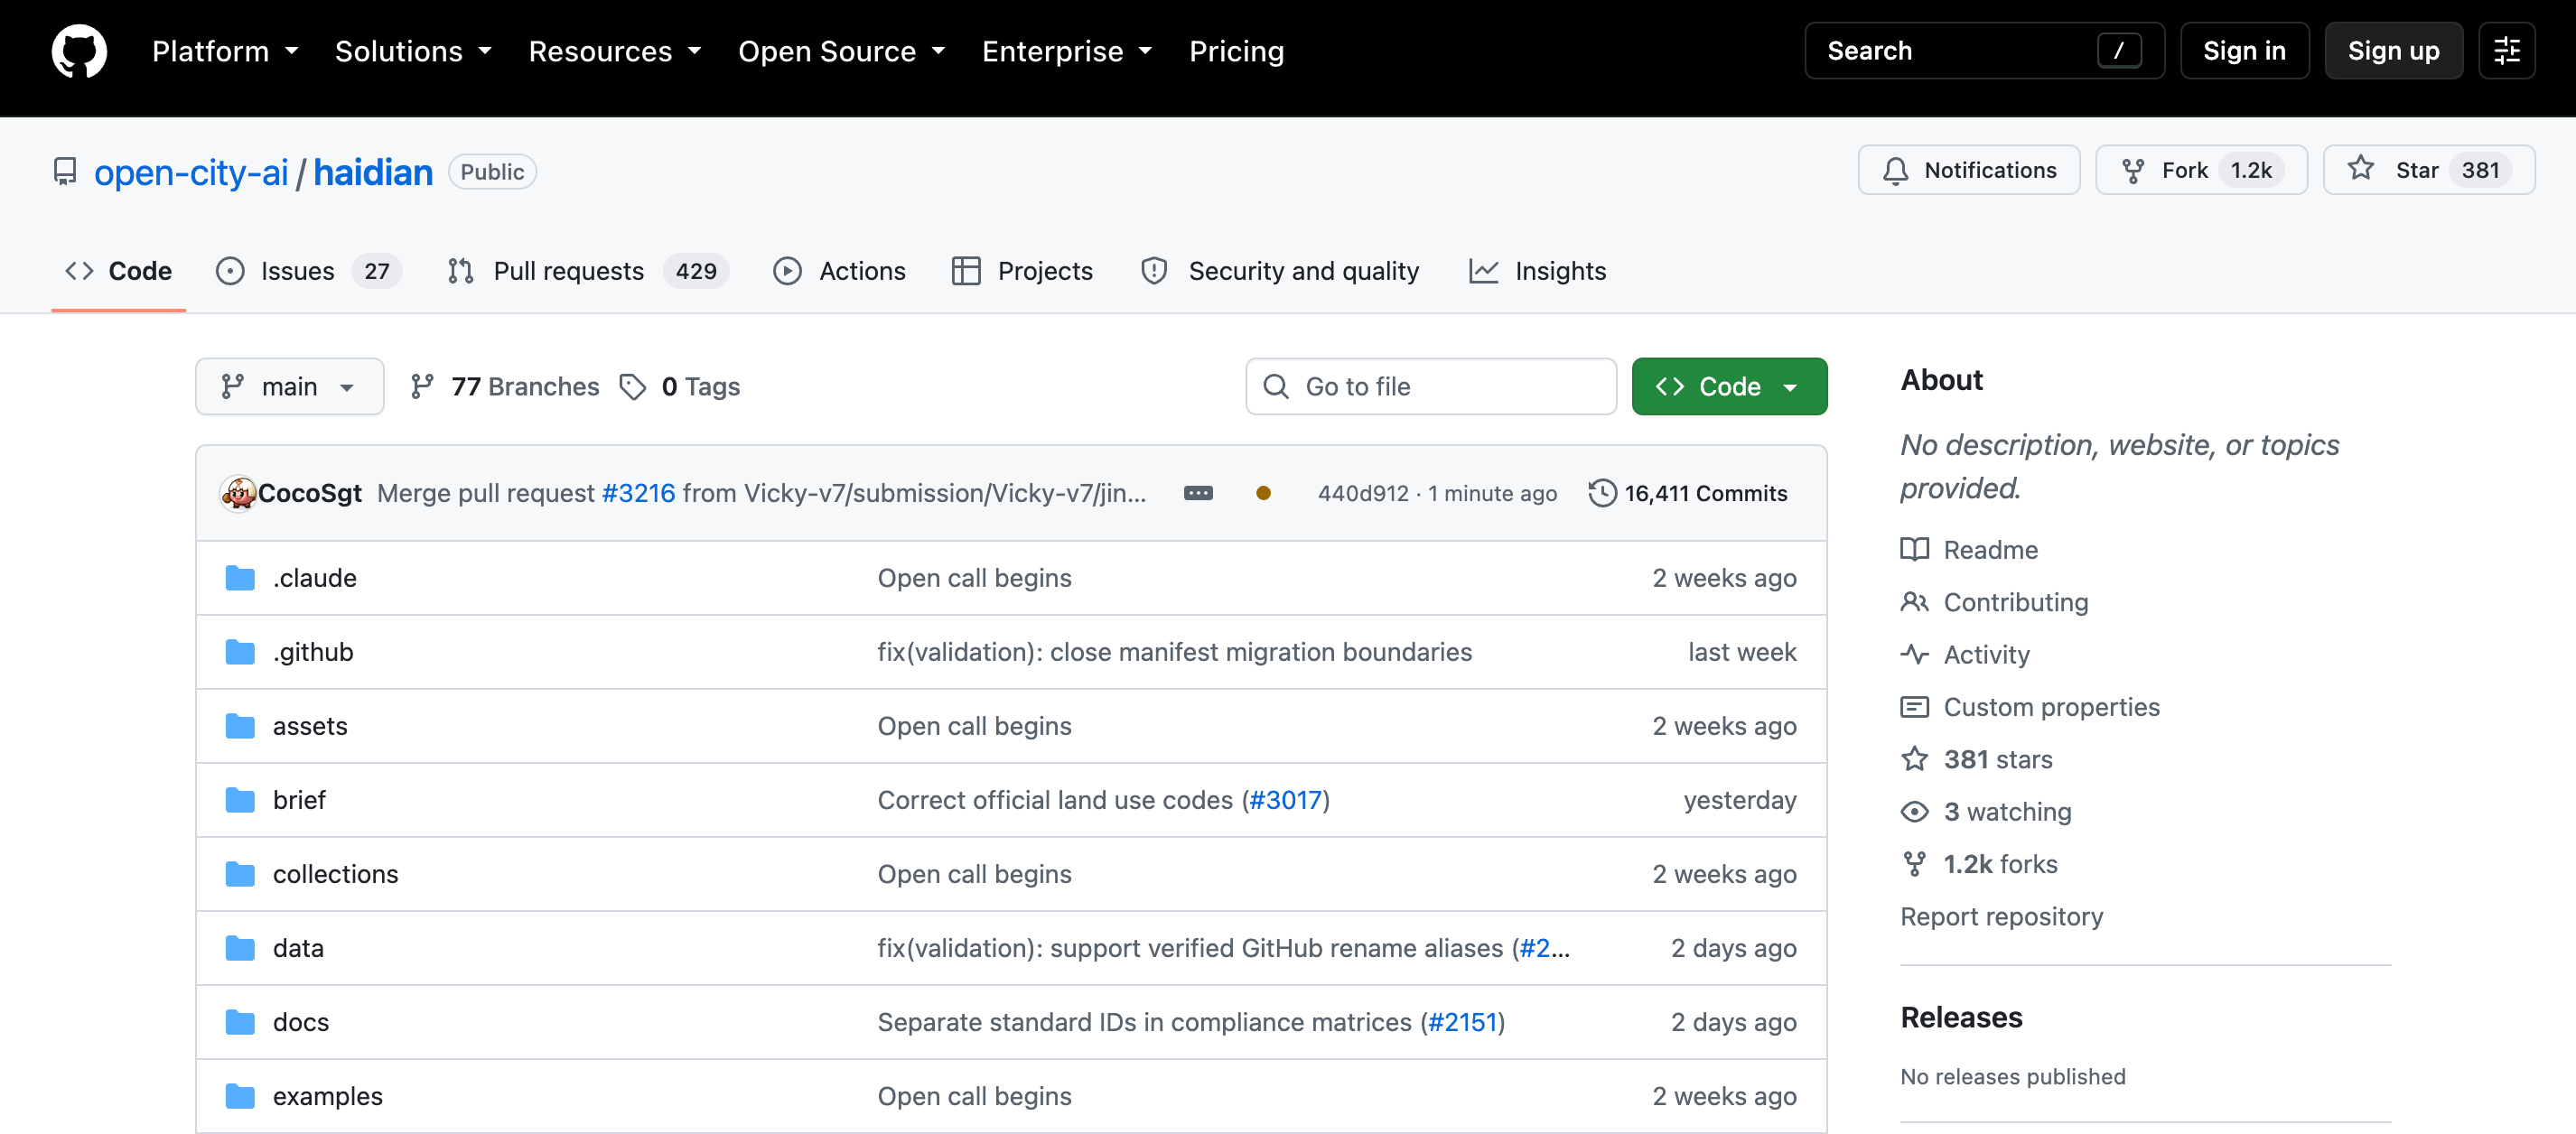Open pull request #3216 link
This screenshot has height=1134, width=2576.
[x=638, y=493]
